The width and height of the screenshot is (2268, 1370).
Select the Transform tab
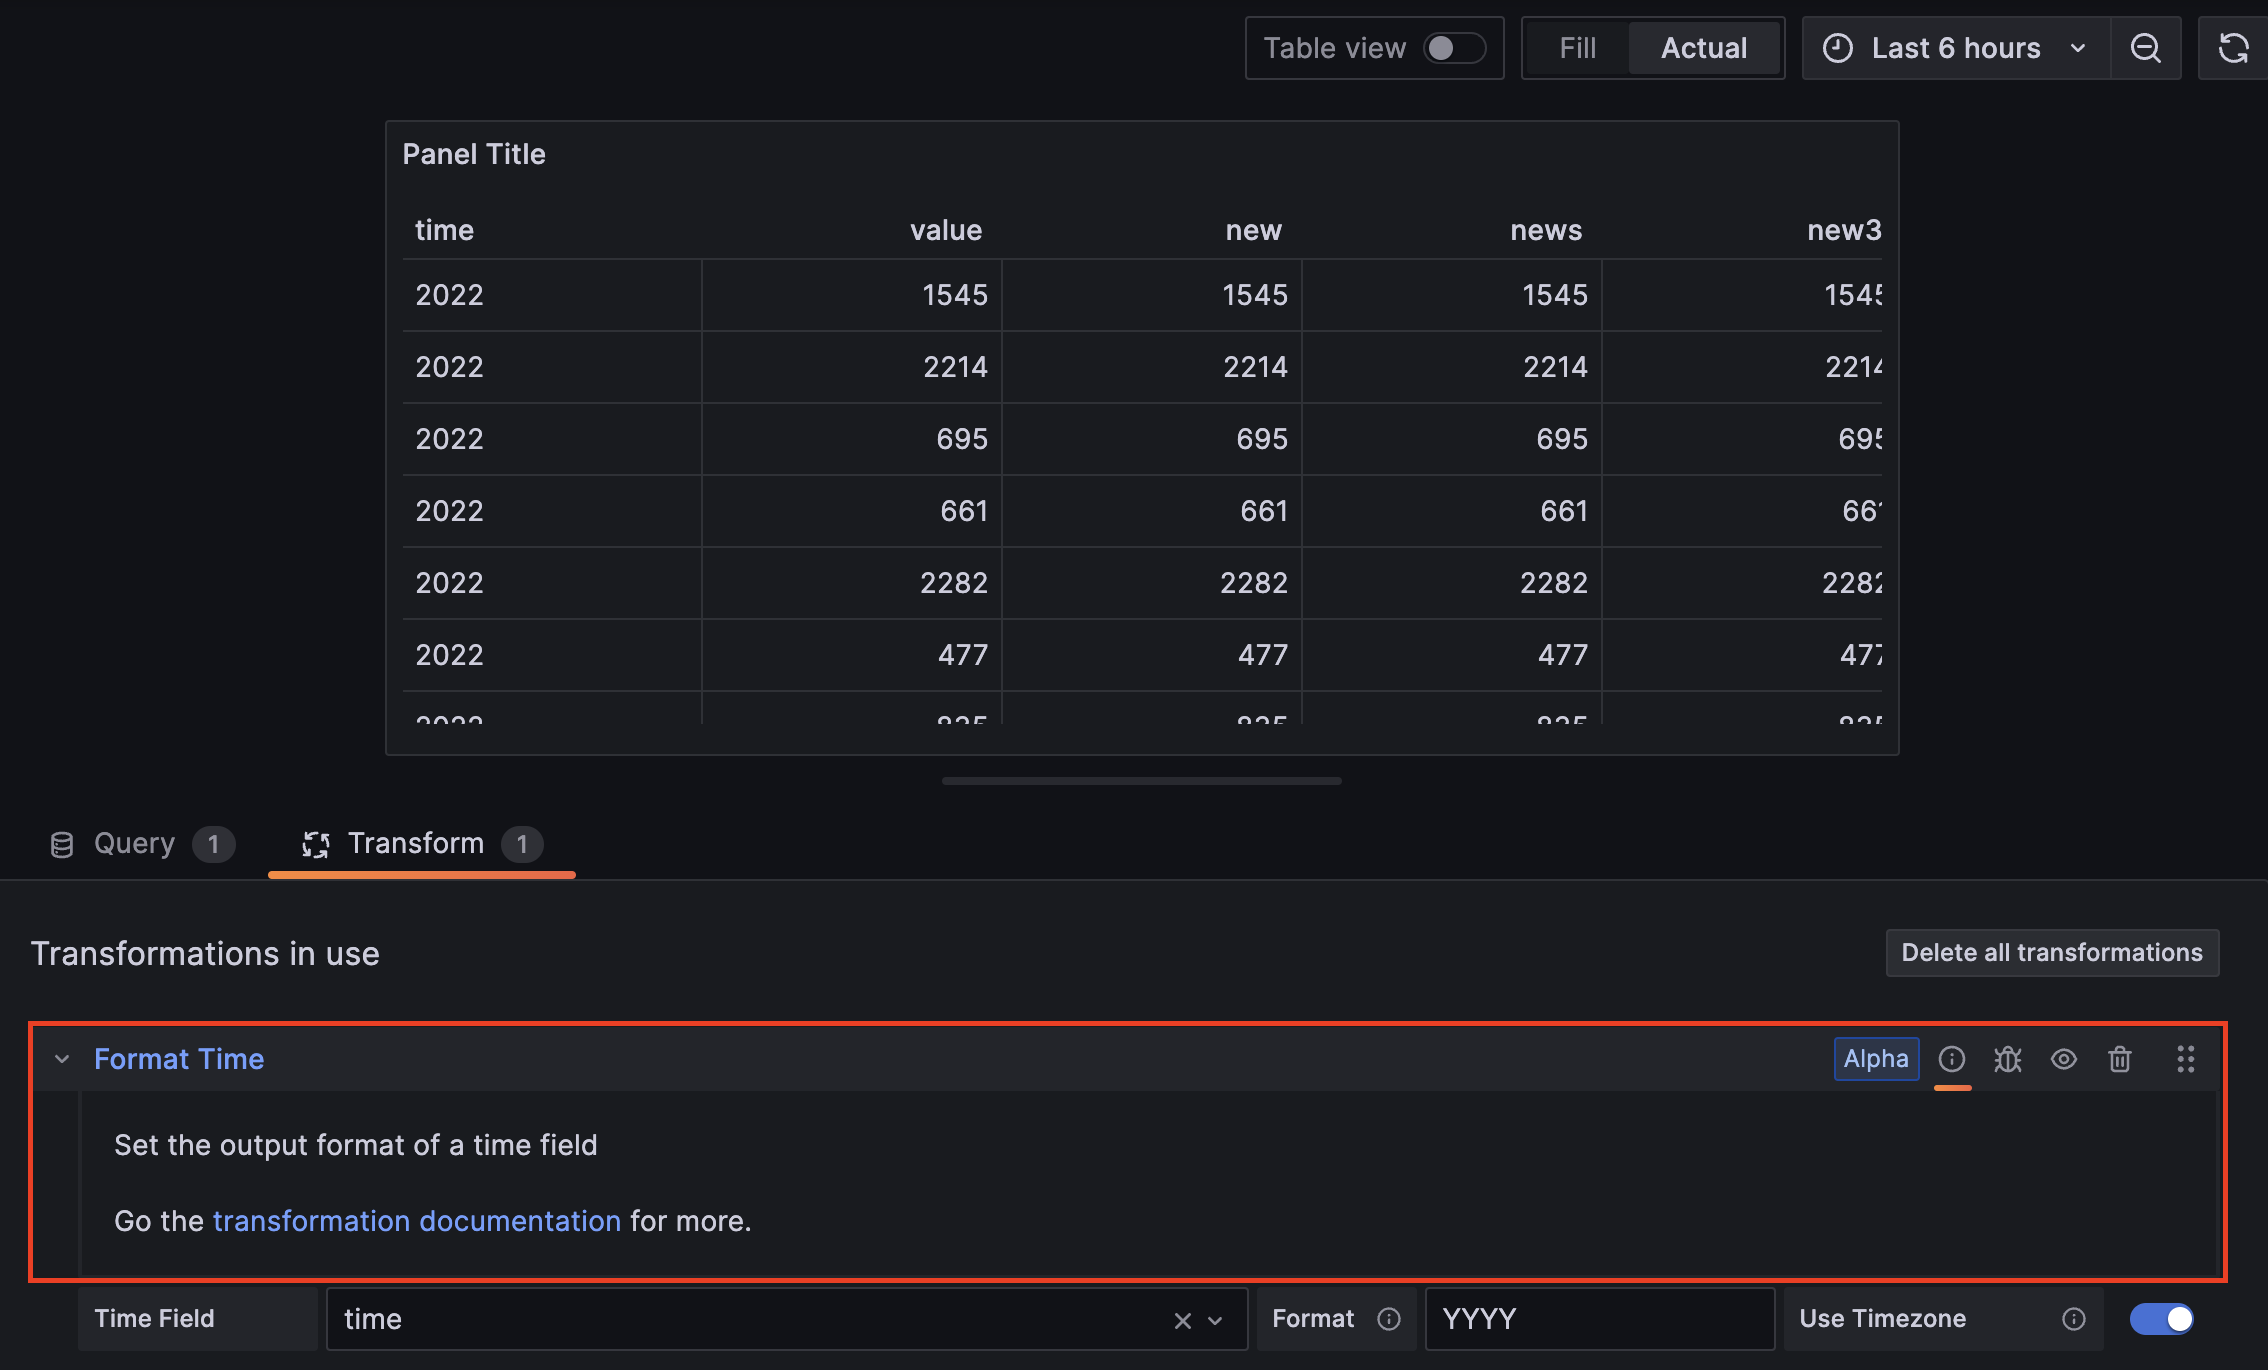pyautogui.click(x=414, y=843)
